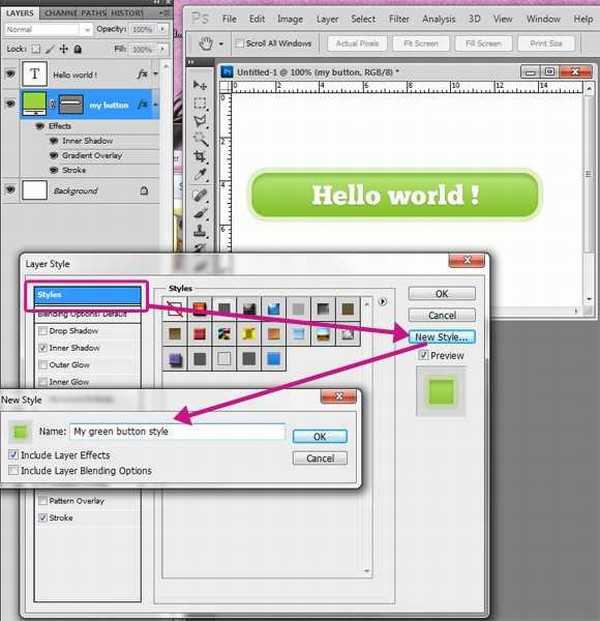This screenshot has height=621, width=600.
Task: Open the Styles panel flyout menu arrow
Action: pyautogui.click(x=383, y=300)
